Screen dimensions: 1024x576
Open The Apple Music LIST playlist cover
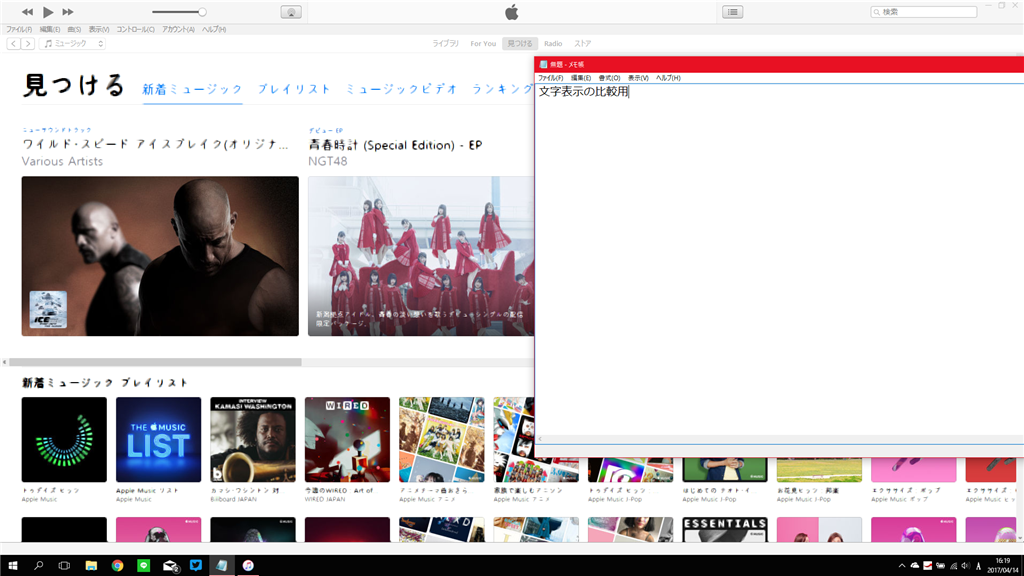click(159, 440)
